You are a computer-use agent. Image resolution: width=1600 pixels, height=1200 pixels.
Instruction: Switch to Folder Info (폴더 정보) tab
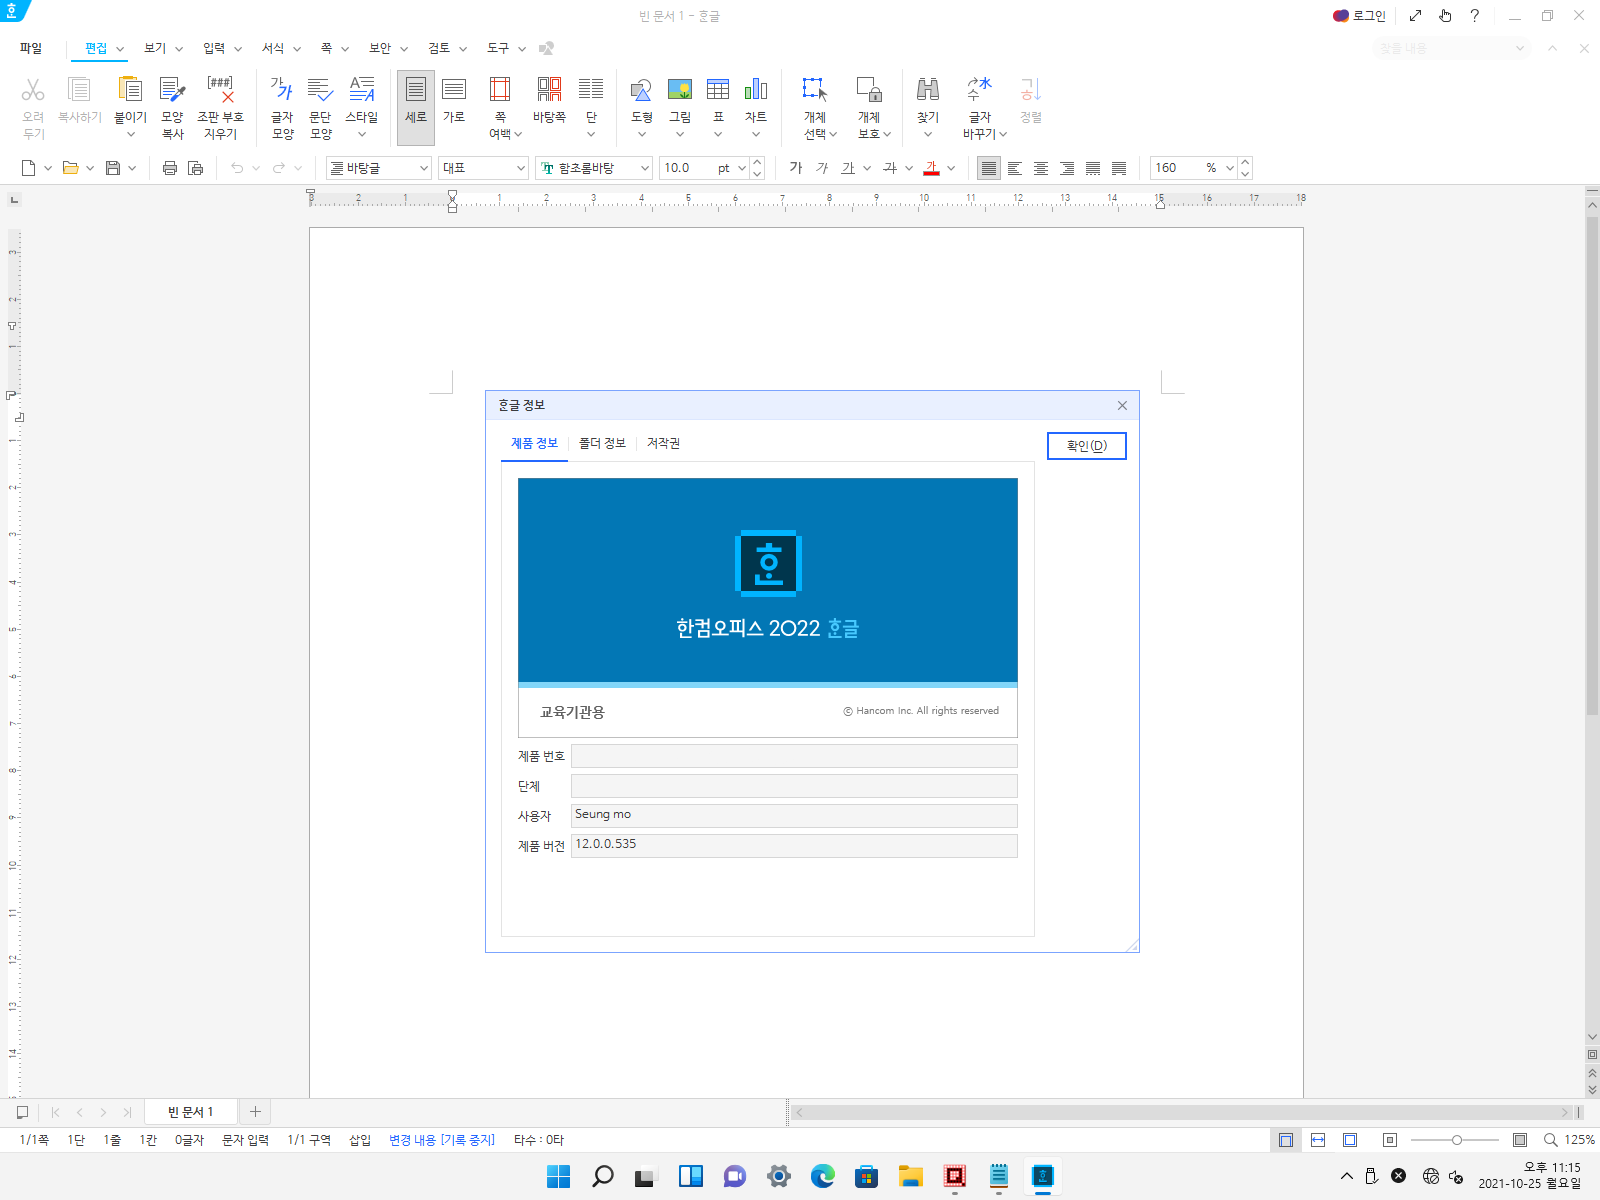(x=602, y=443)
